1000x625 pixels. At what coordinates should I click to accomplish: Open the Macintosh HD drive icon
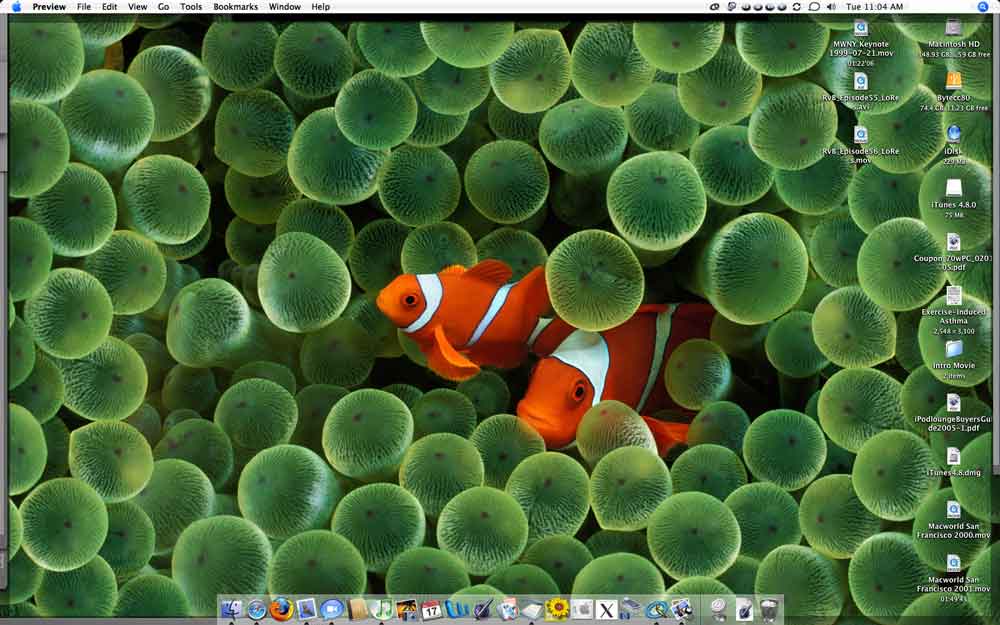pos(954,28)
